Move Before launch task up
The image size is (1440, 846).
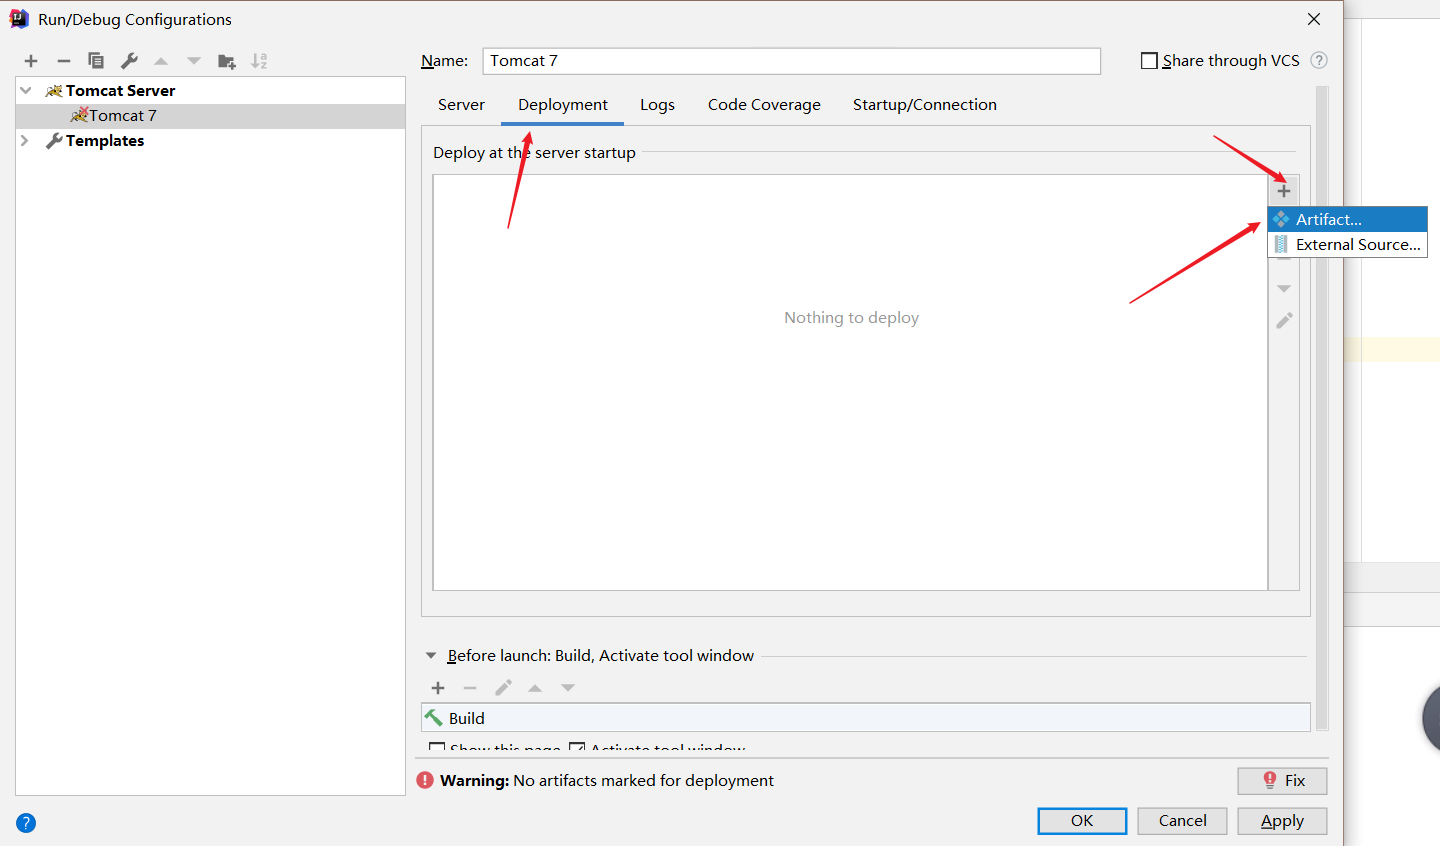(535, 688)
